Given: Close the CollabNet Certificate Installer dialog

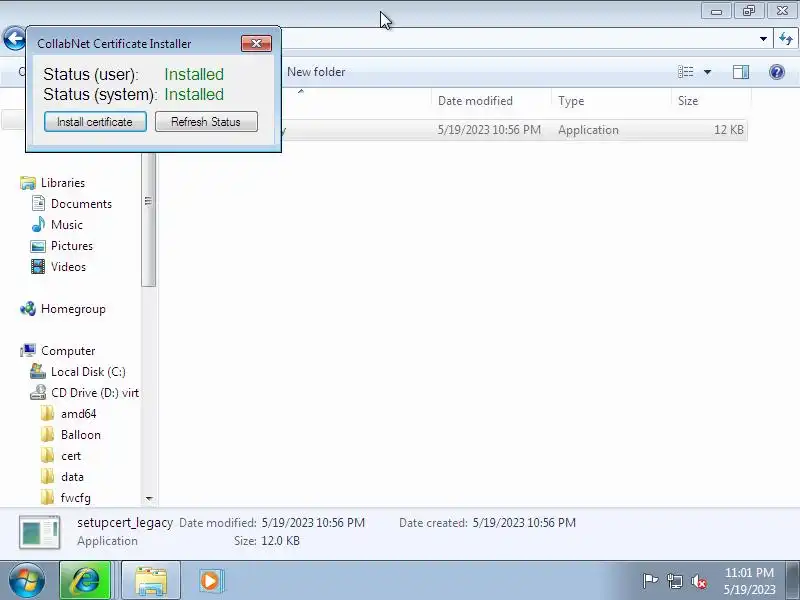Looking at the screenshot, I should click(256, 43).
